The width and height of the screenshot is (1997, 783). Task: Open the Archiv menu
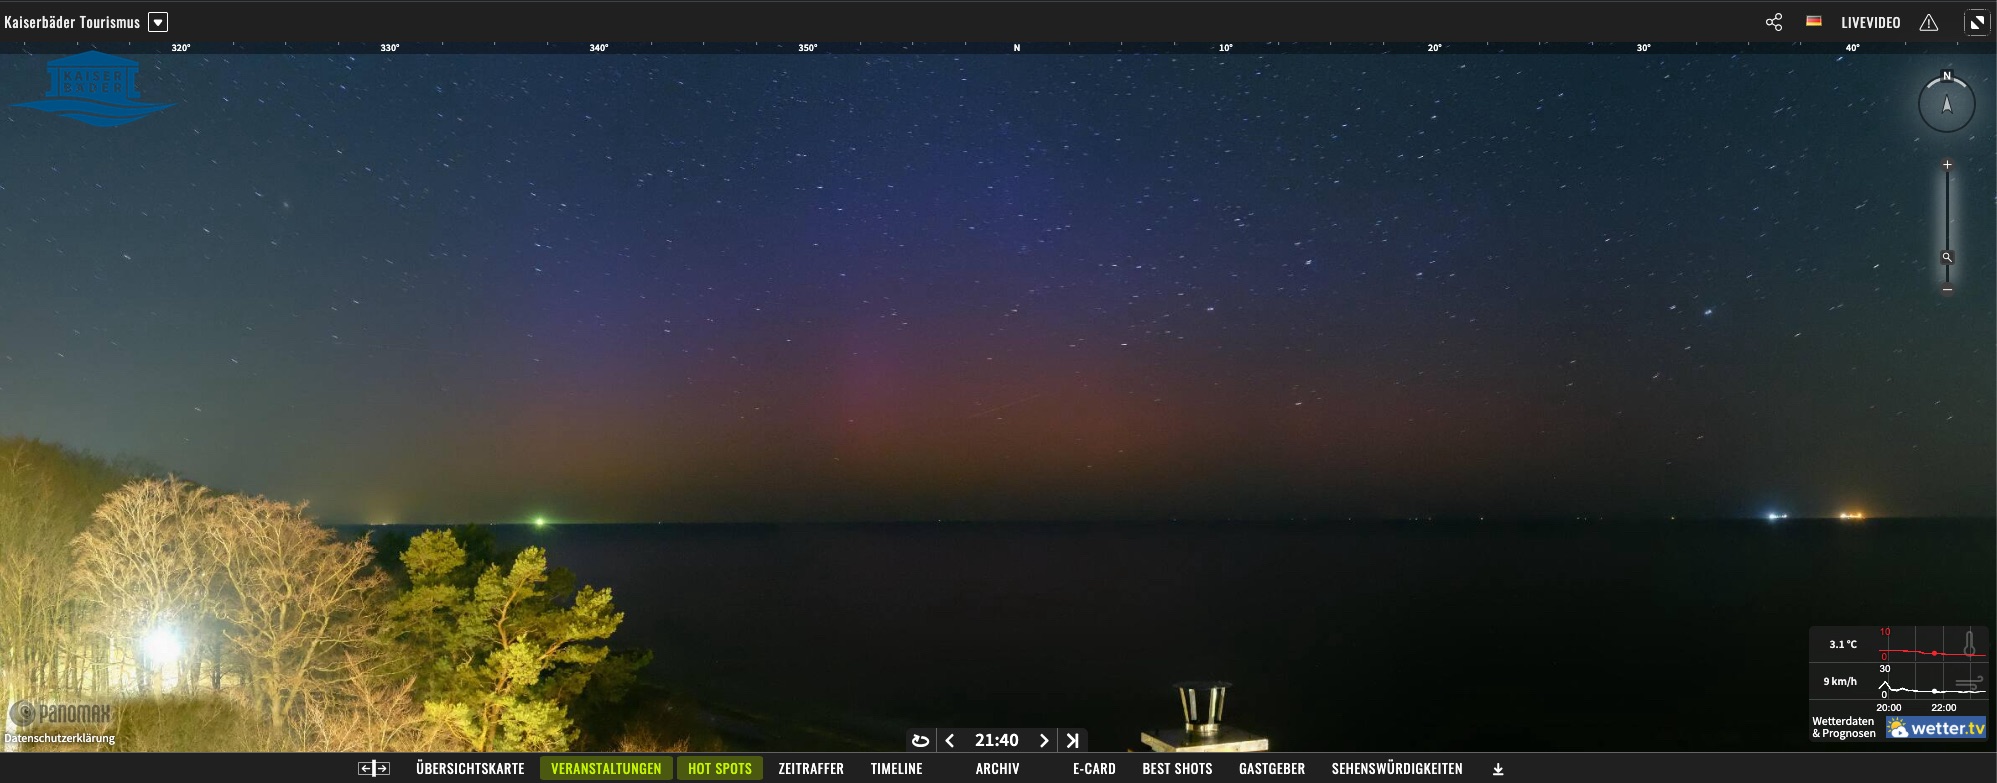point(997,769)
